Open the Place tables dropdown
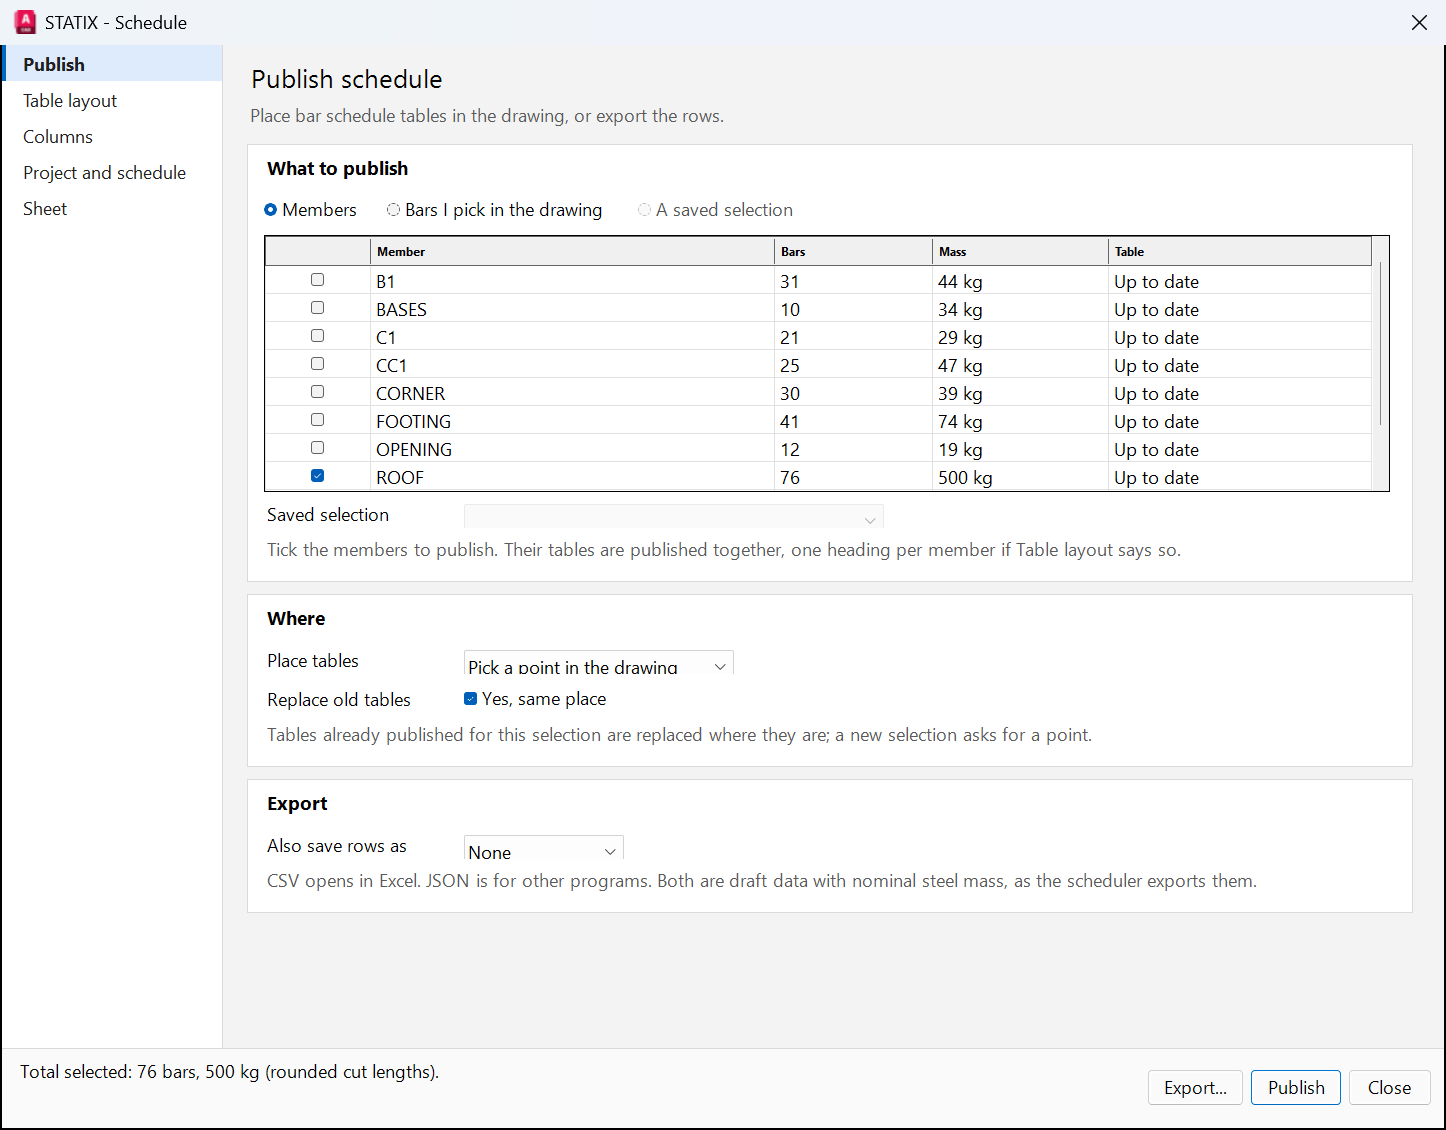 [x=598, y=663]
